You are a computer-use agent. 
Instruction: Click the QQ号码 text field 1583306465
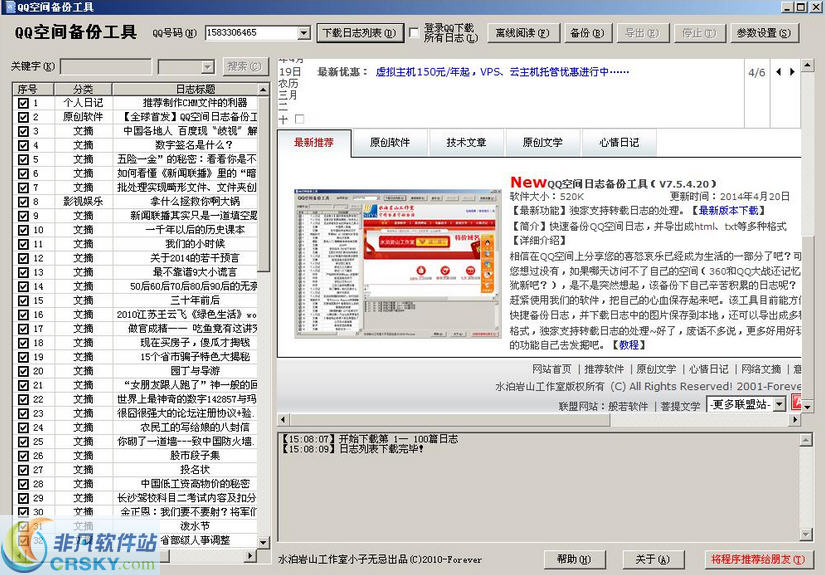[x=251, y=33]
